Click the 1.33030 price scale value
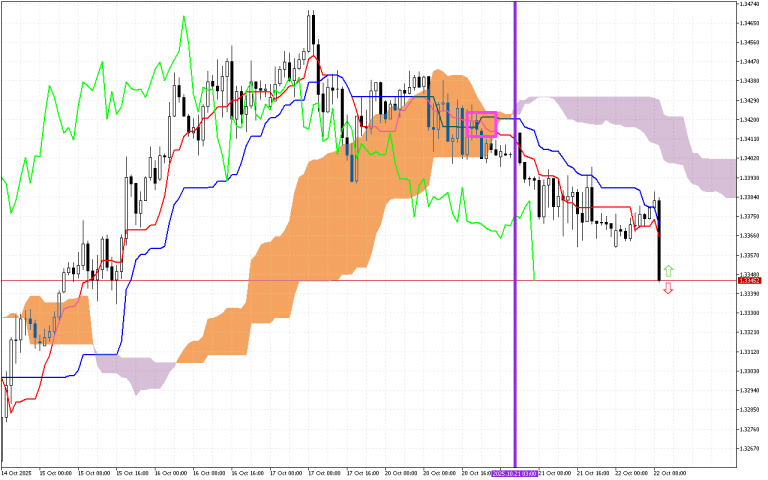 tap(749, 371)
